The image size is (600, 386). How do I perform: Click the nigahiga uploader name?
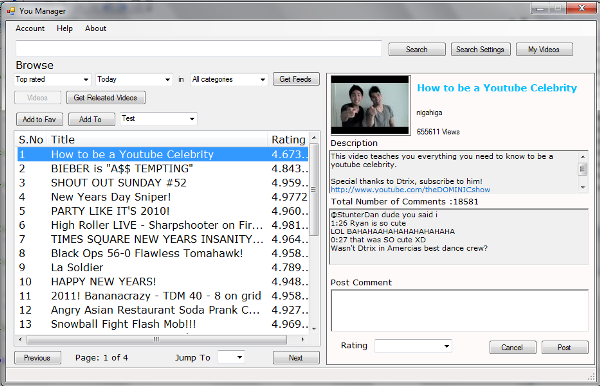coord(429,112)
